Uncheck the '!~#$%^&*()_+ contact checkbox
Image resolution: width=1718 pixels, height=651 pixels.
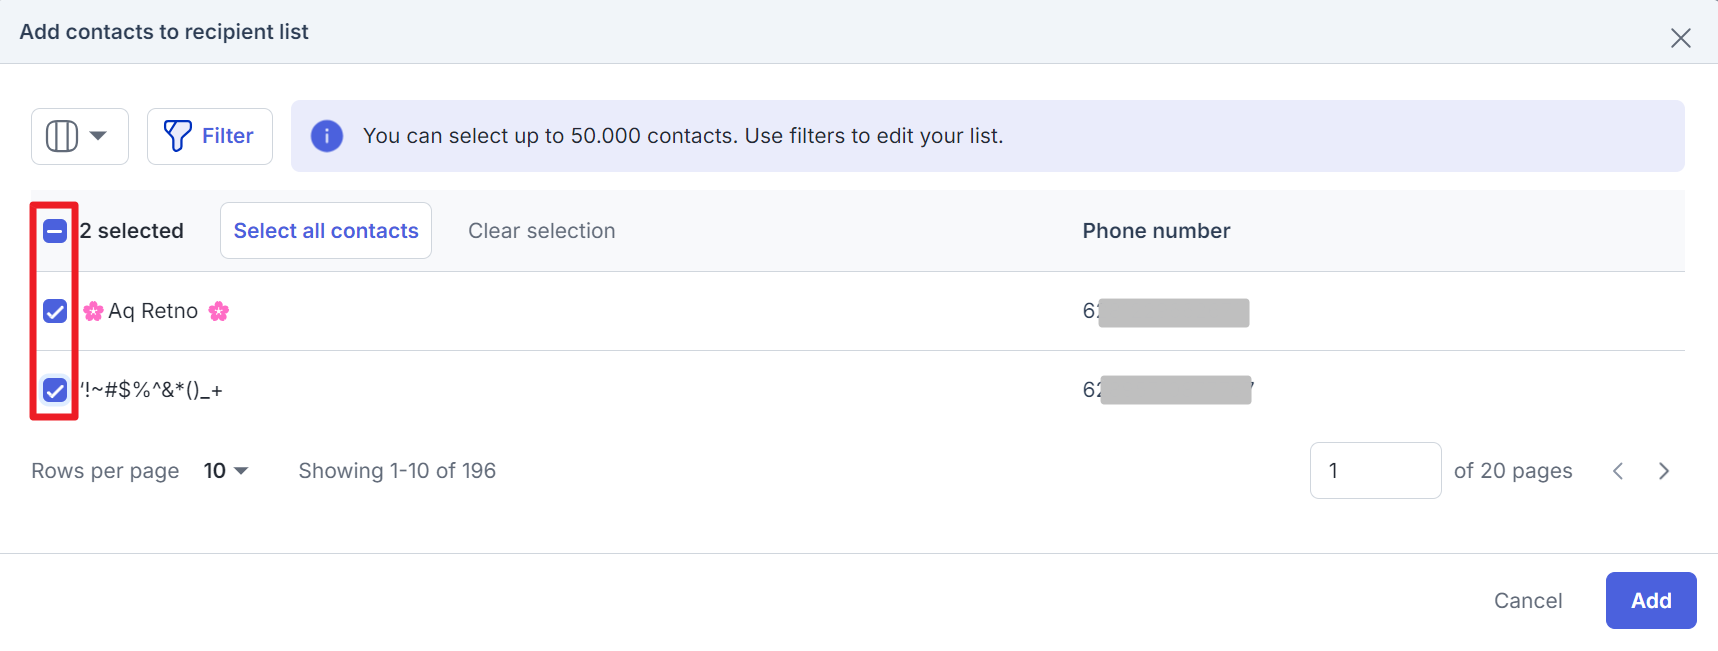tap(55, 390)
